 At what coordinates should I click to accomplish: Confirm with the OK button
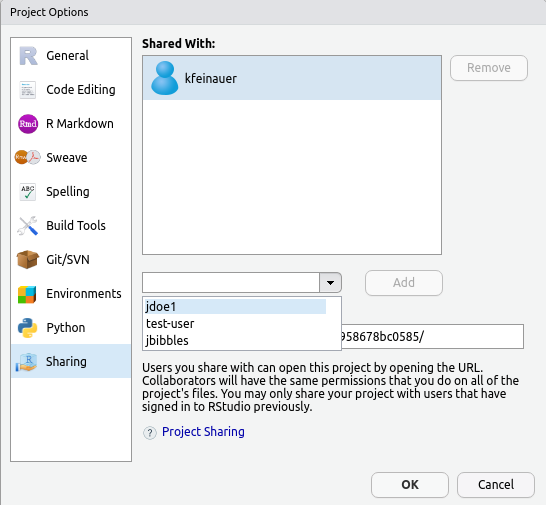410,485
